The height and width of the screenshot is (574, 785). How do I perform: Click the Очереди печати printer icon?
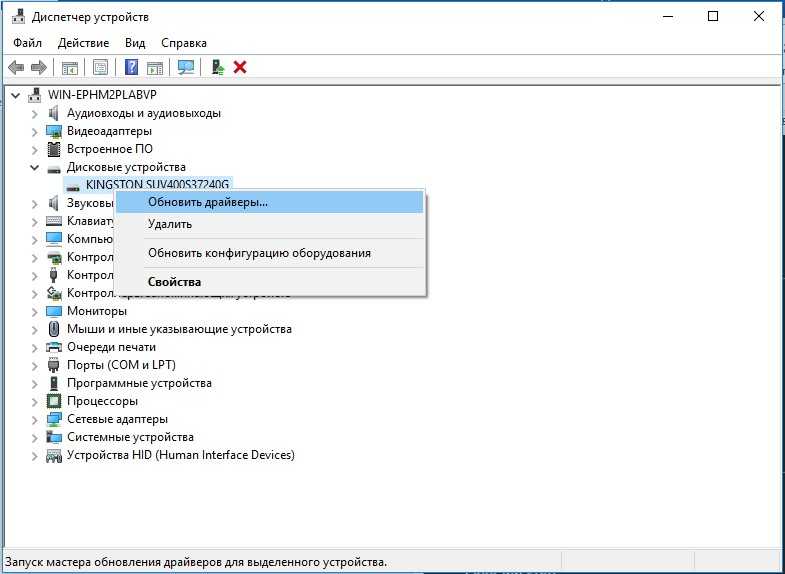point(54,347)
